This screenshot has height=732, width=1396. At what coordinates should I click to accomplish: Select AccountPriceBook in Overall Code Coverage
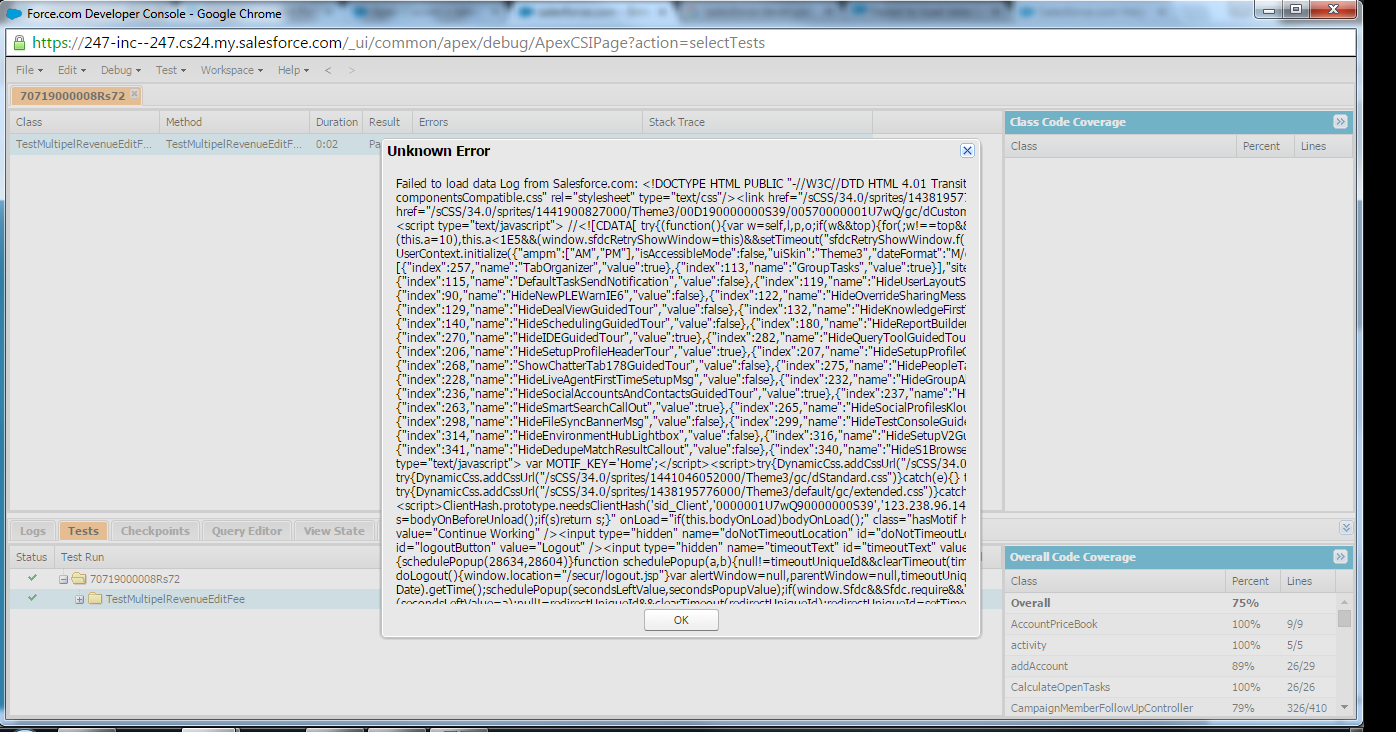click(x=1170, y=624)
